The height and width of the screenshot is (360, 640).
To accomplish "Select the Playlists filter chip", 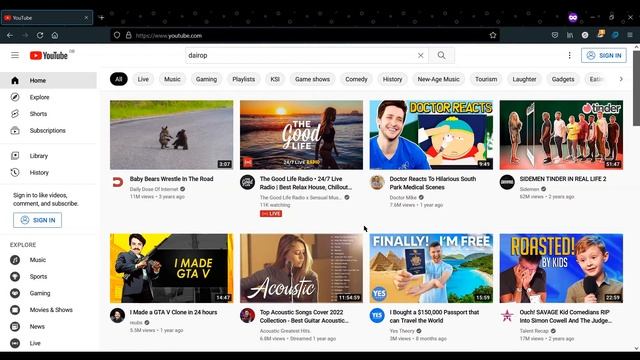I will tap(244, 79).
